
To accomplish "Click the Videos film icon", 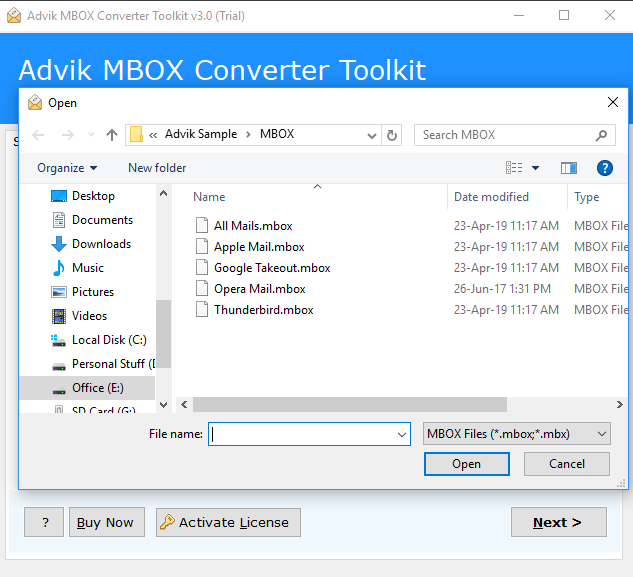I will [x=59, y=316].
